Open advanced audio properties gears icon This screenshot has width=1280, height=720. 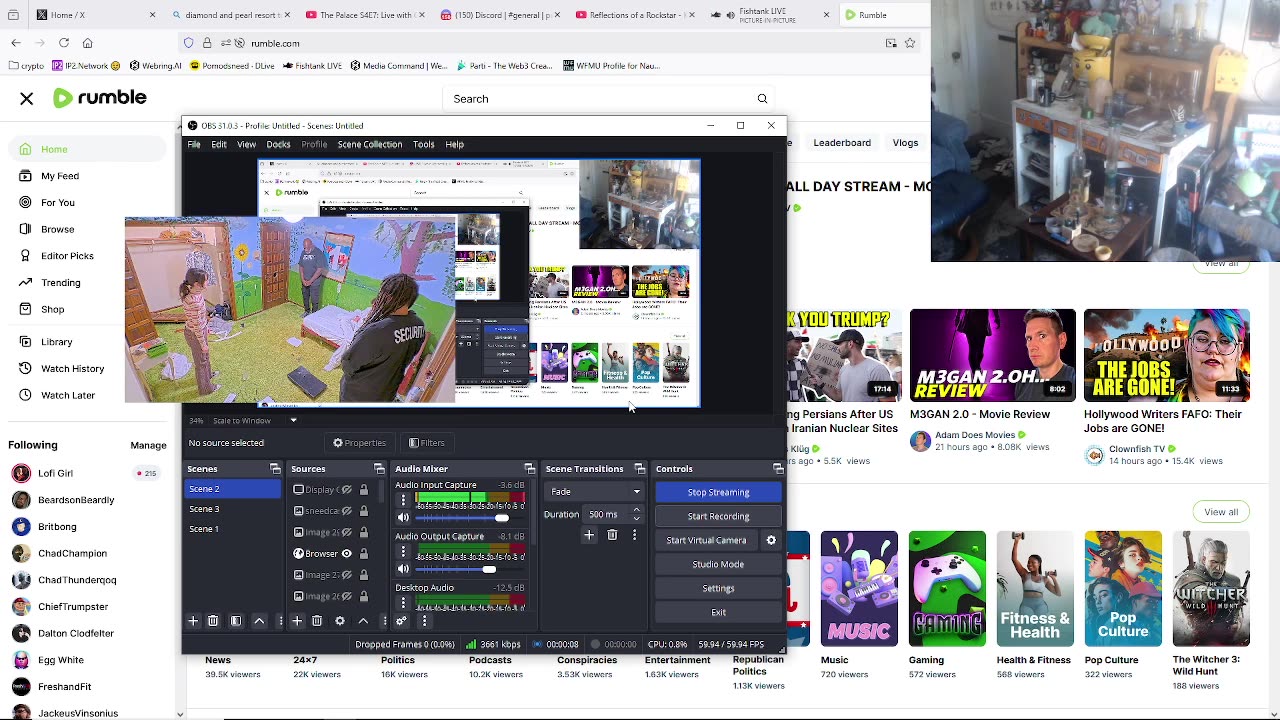[402, 621]
